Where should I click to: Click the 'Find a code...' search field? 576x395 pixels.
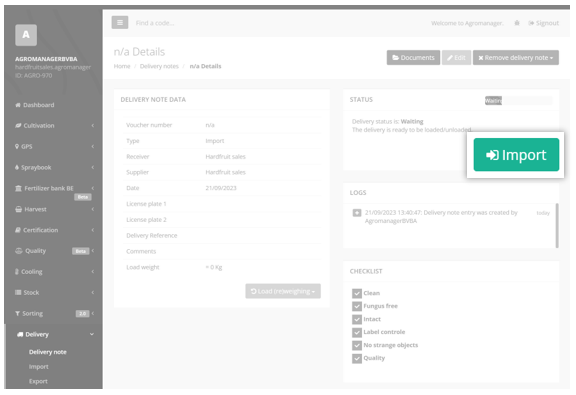click(155, 23)
